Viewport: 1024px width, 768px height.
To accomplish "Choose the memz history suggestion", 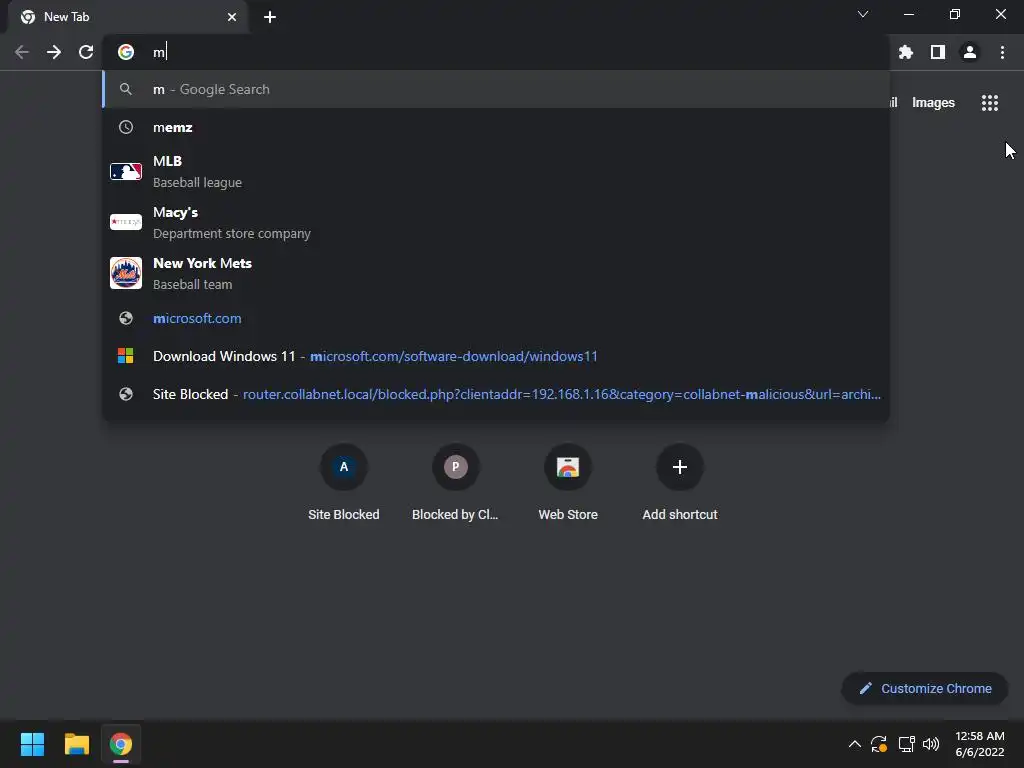I will (x=496, y=127).
